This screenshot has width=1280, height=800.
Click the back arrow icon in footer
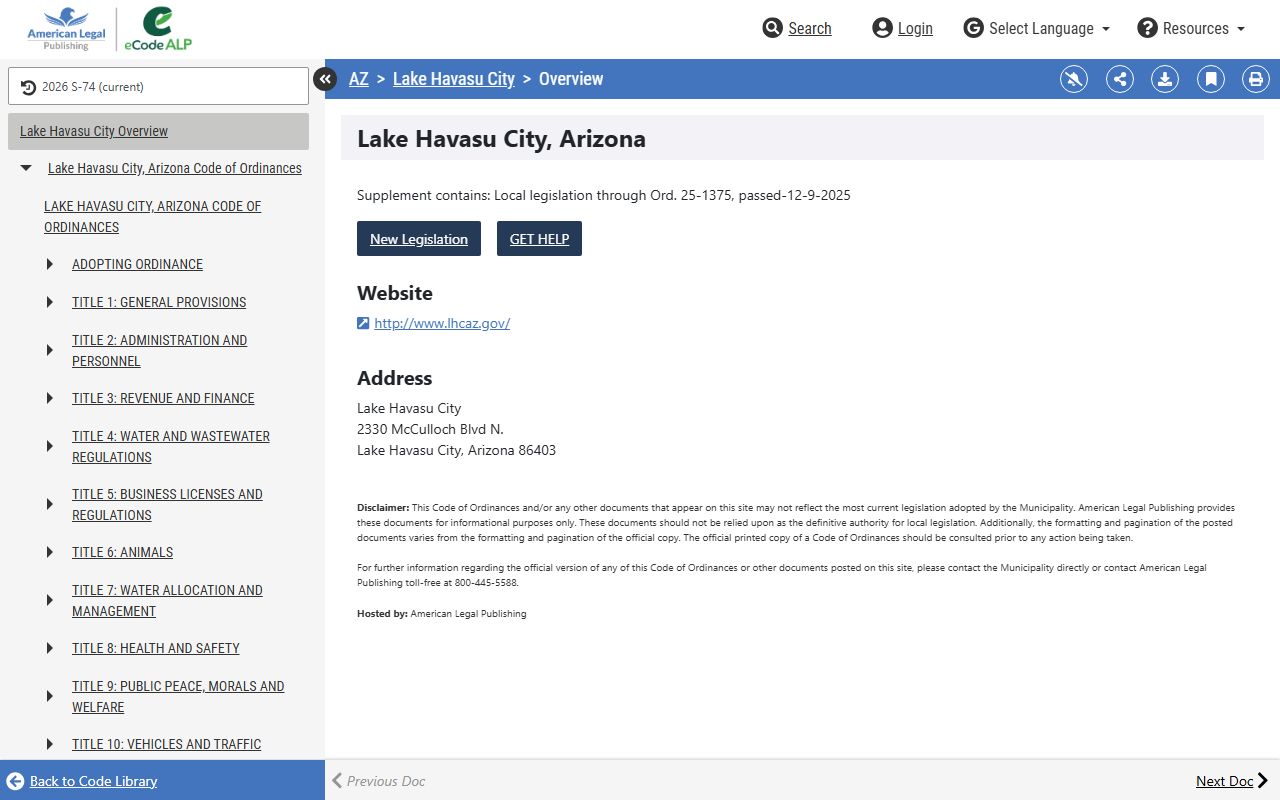click(x=15, y=781)
